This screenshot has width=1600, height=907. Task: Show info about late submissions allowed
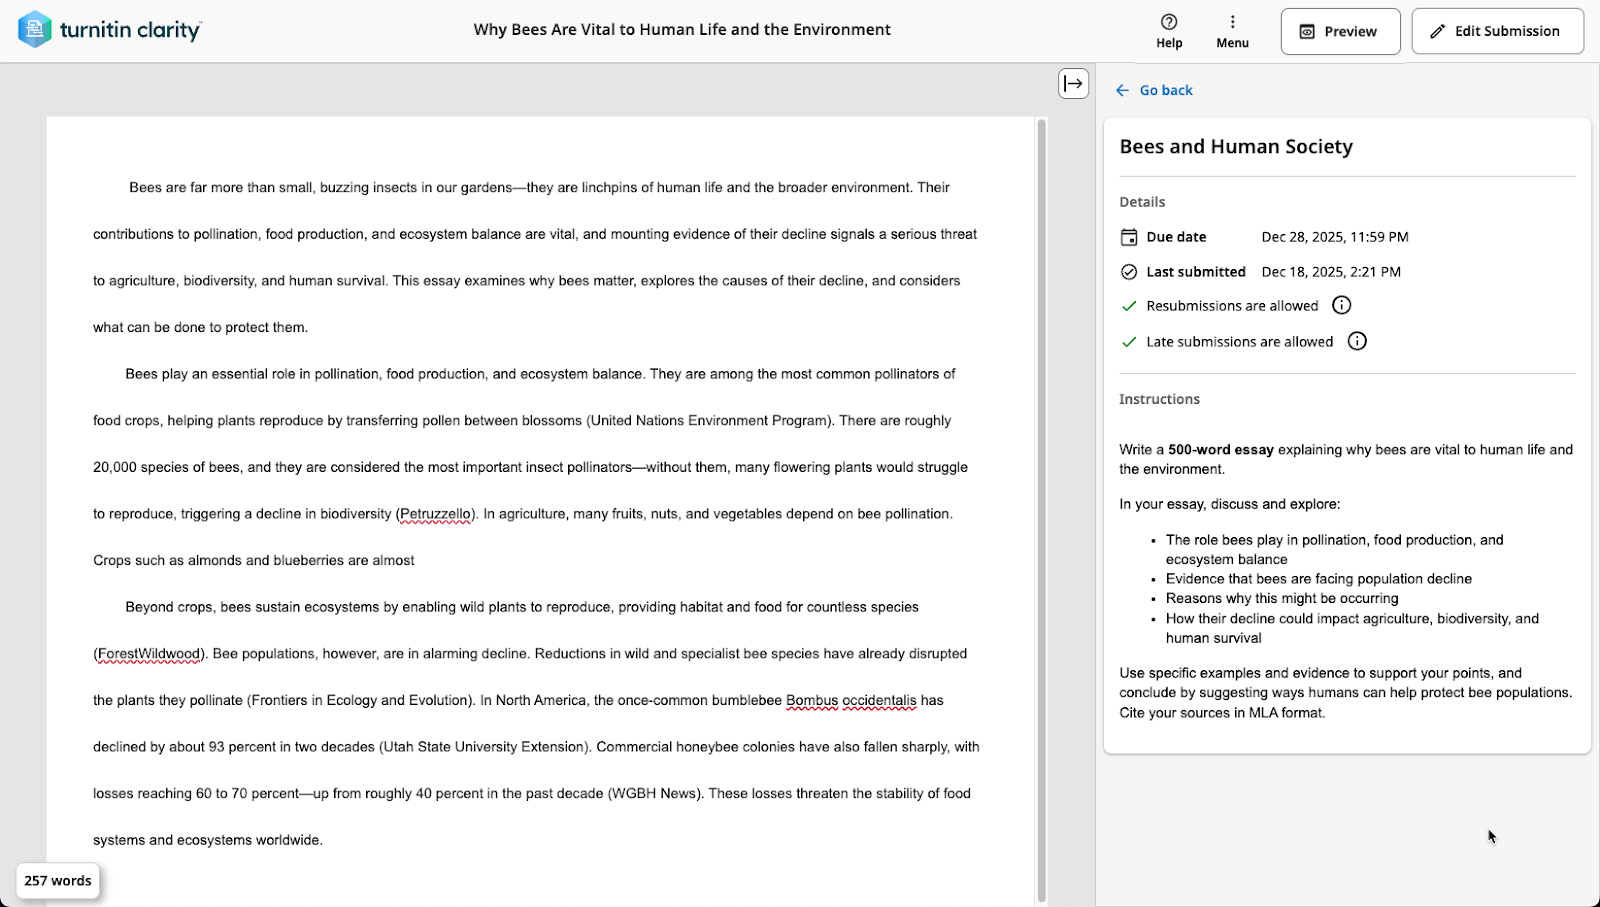(1357, 341)
